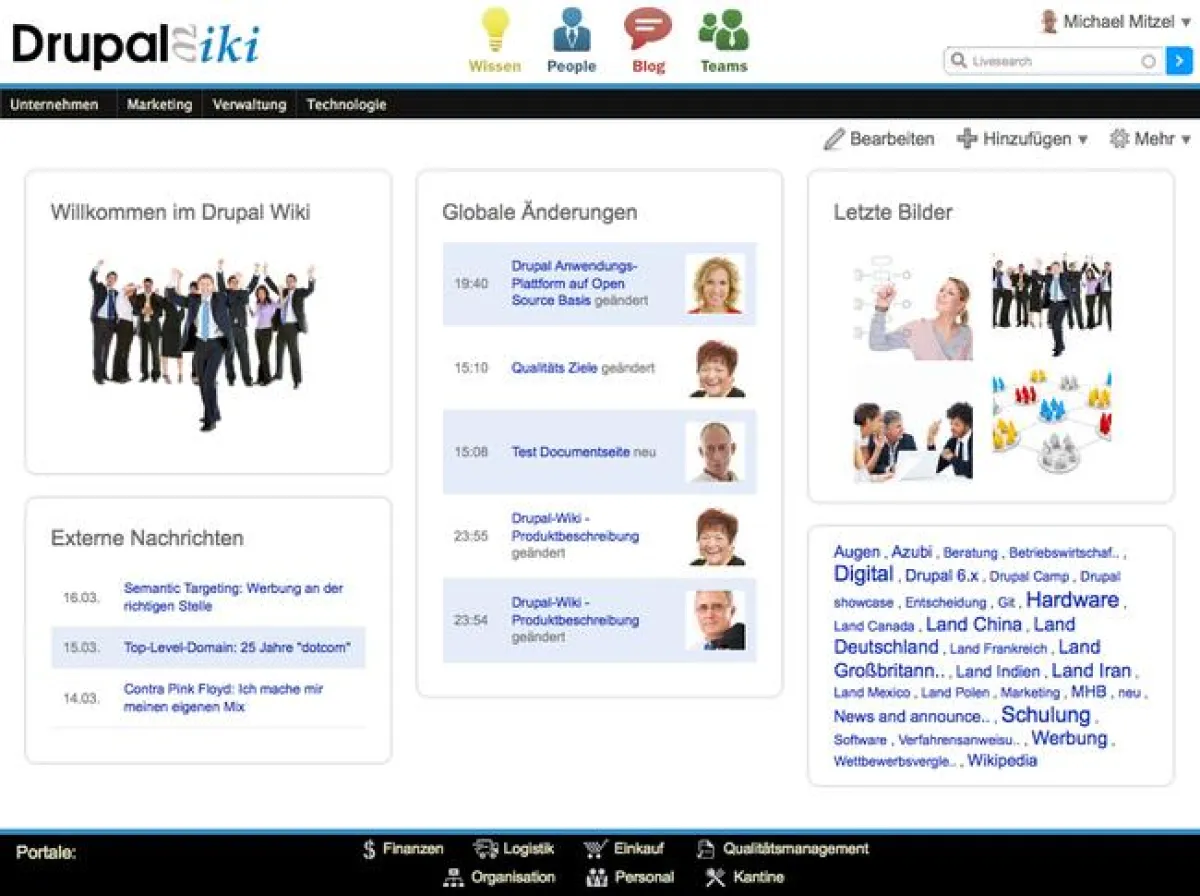The height and width of the screenshot is (896, 1200).
Task: Open the Technologie navigation menu
Action: pos(346,104)
